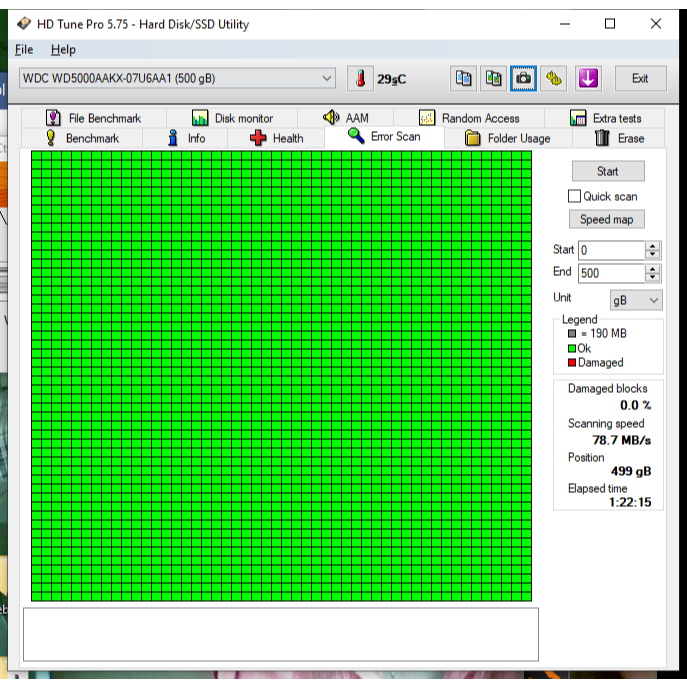
Task: Switch to the Erase tab
Action: click(x=619, y=138)
